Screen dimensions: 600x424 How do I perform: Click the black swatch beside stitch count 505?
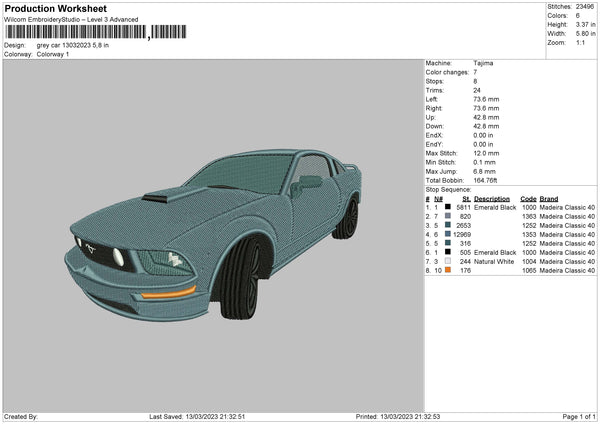pos(447,252)
